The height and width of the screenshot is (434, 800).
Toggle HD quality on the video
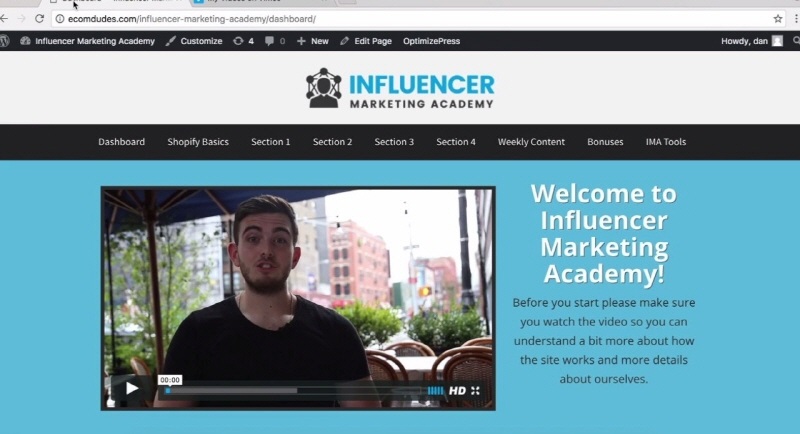click(457, 391)
